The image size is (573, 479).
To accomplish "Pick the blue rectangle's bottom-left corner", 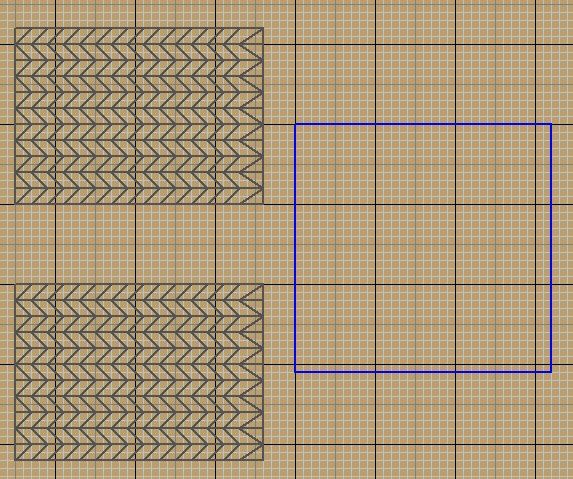I will [x=295, y=372].
